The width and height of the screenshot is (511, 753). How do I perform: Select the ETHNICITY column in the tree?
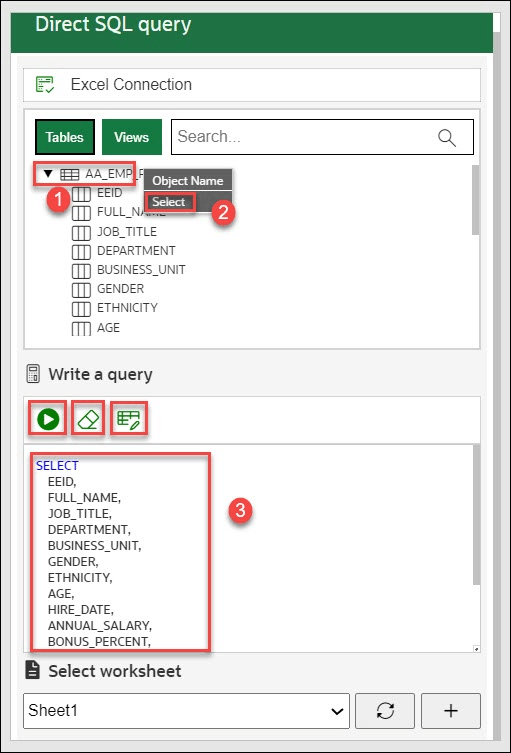(127, 308)
